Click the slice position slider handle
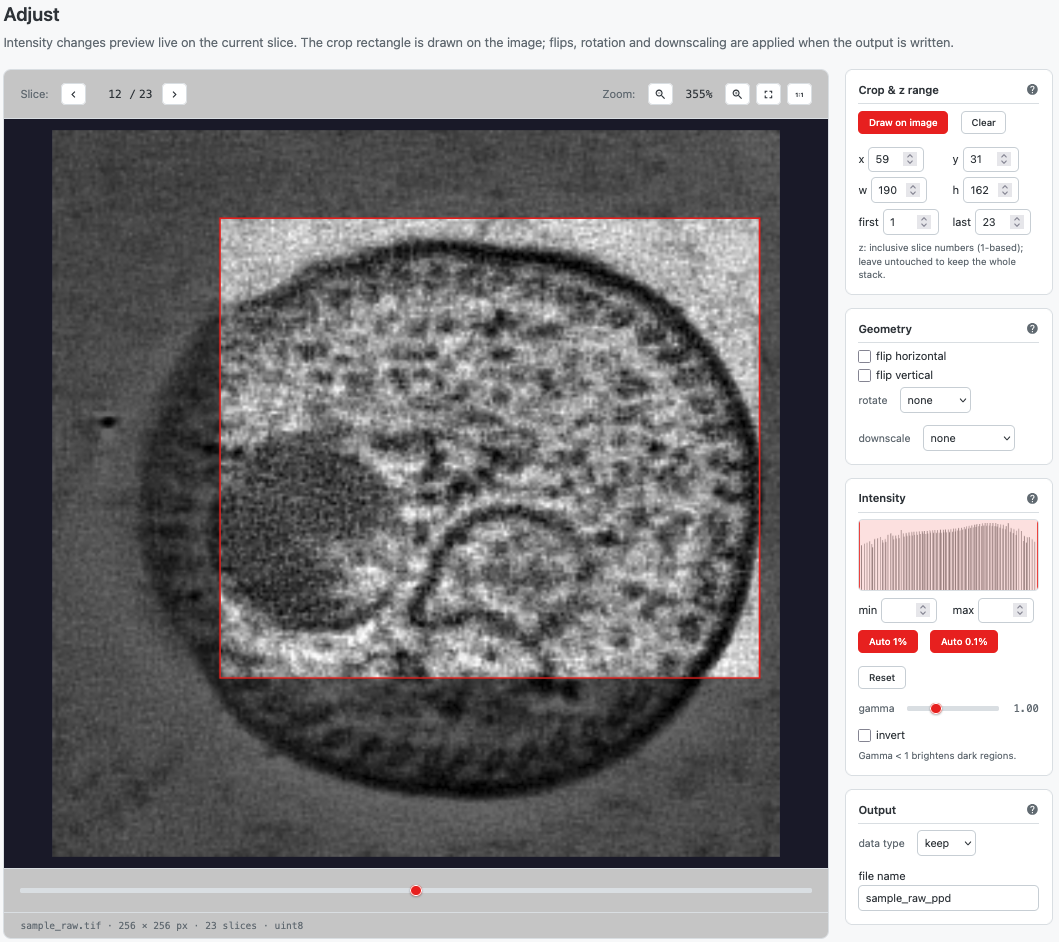 point(416,891)
